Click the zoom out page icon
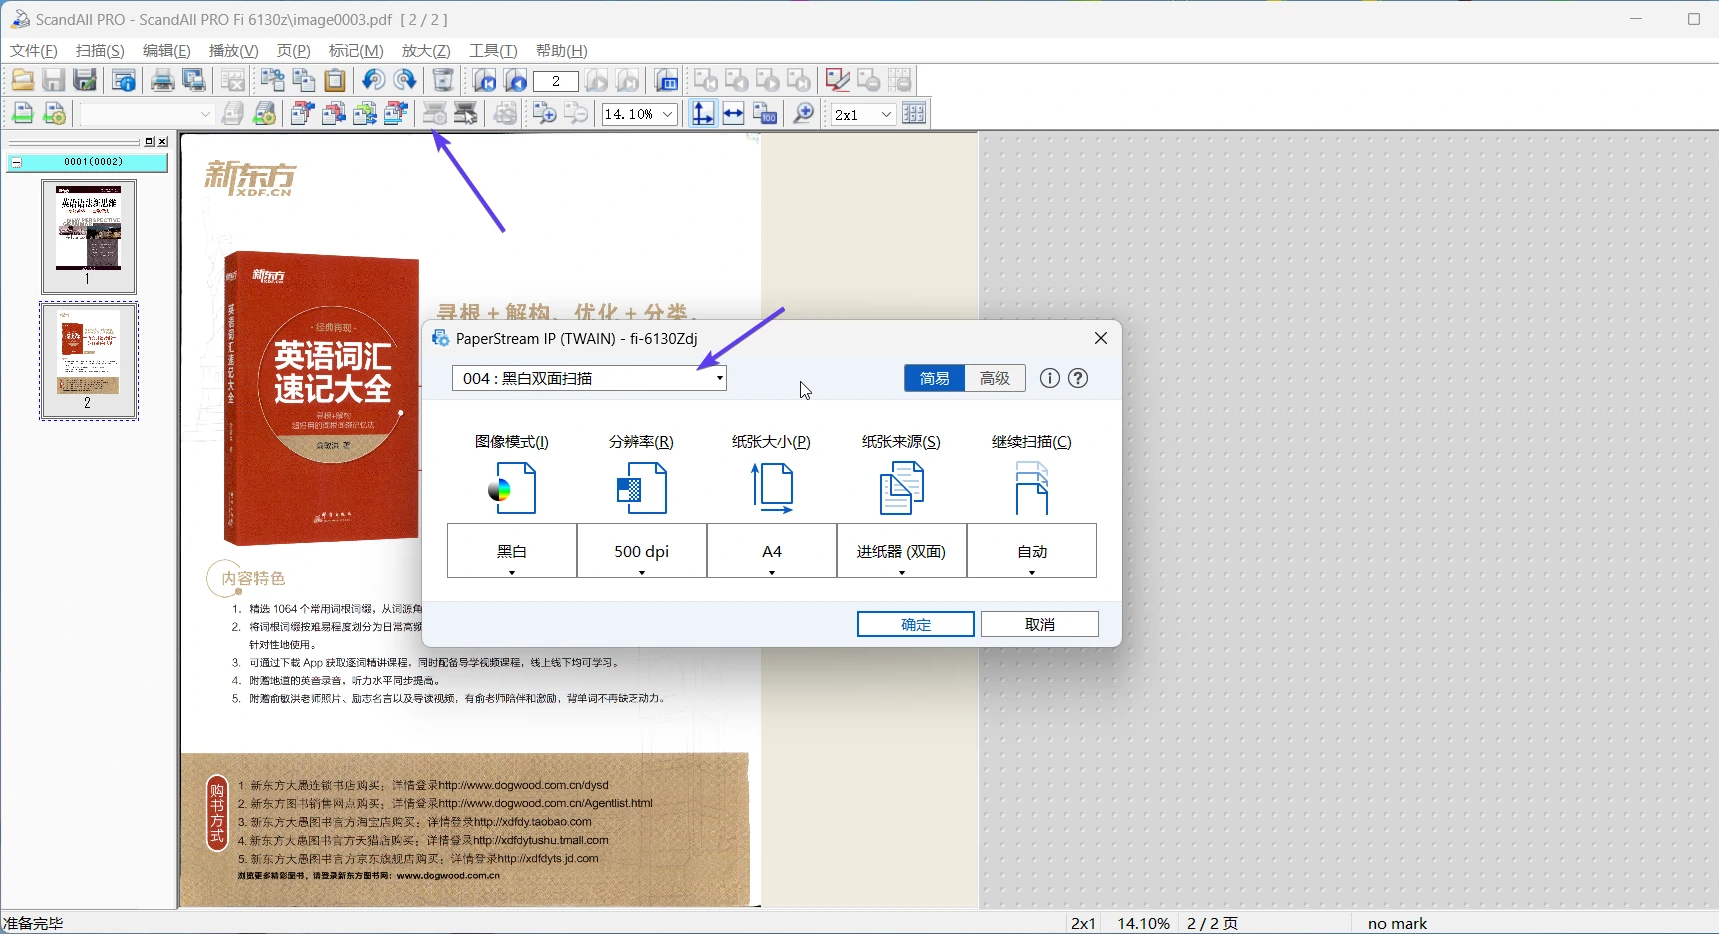Screen dimensions: 1719x934 tap(576, 114)
